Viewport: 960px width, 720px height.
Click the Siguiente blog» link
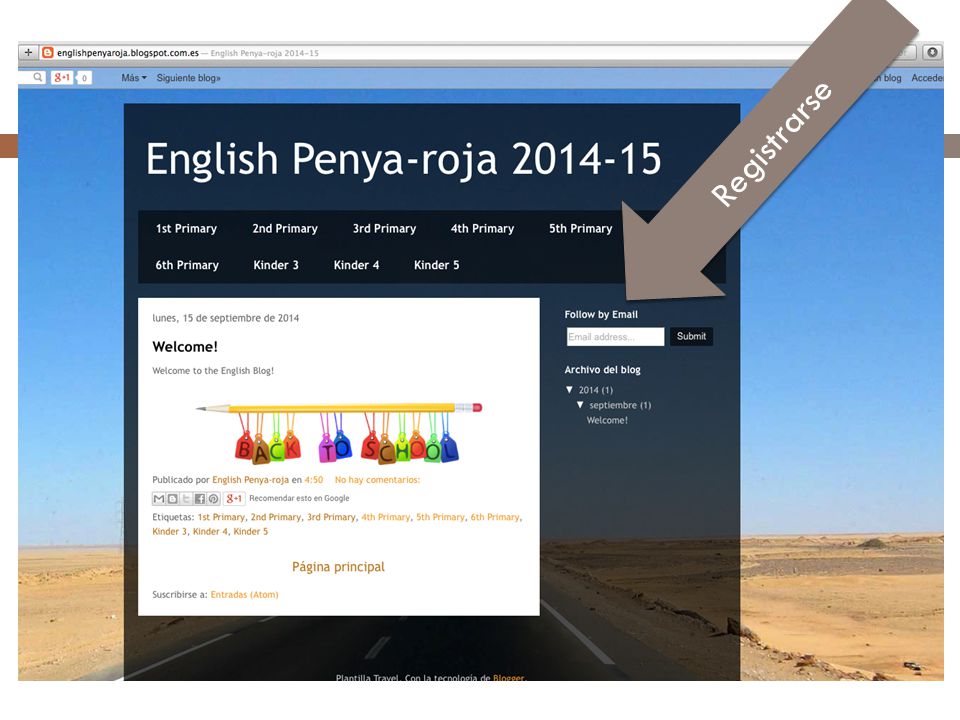click(189, 78)
